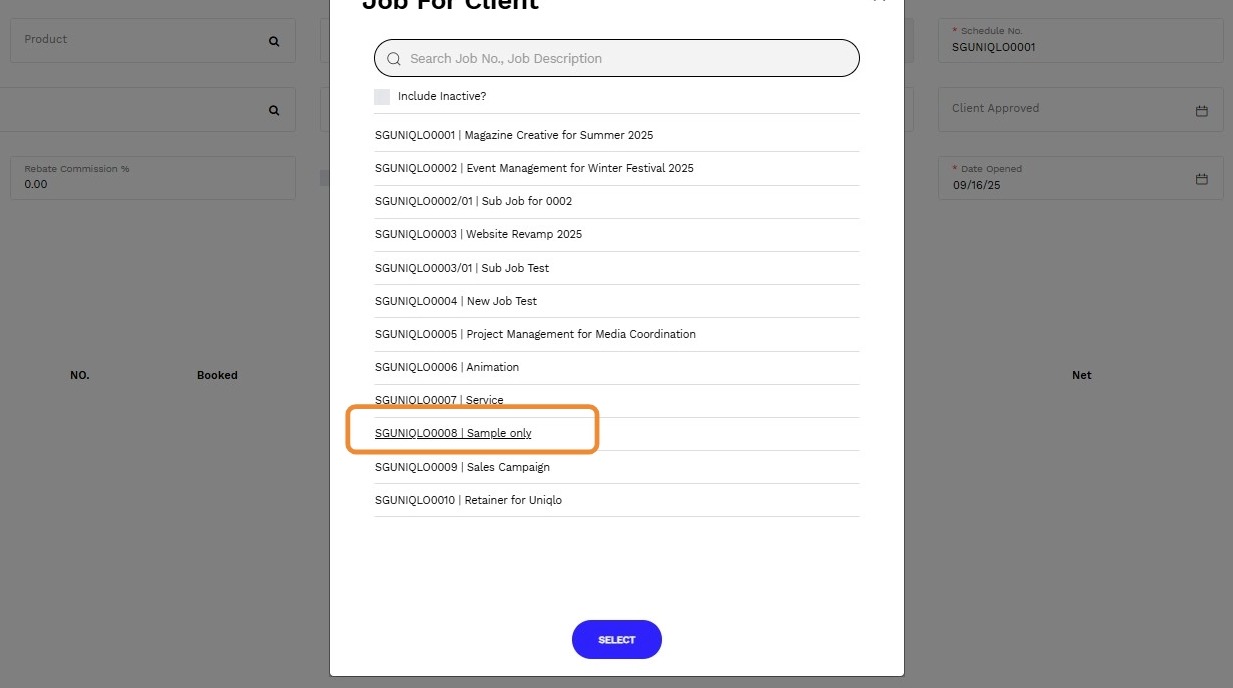Click the Product field search icon
Image resolution: width=1233 pixels, height=688 pixels.
pos(274,42)
